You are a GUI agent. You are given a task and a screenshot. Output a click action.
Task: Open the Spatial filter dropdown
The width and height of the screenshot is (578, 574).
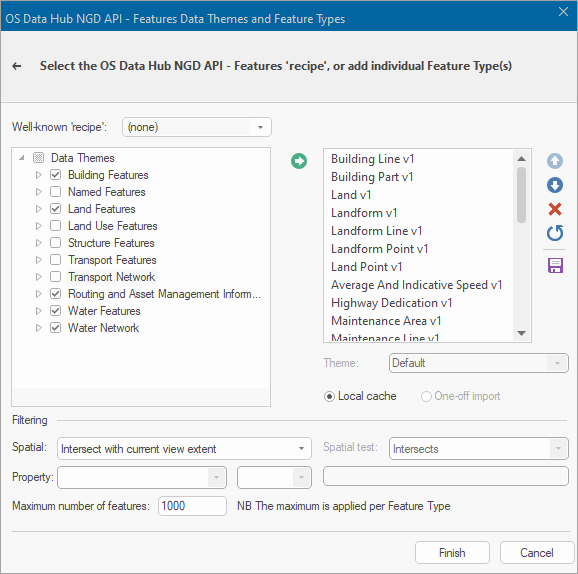pos(301,449)
